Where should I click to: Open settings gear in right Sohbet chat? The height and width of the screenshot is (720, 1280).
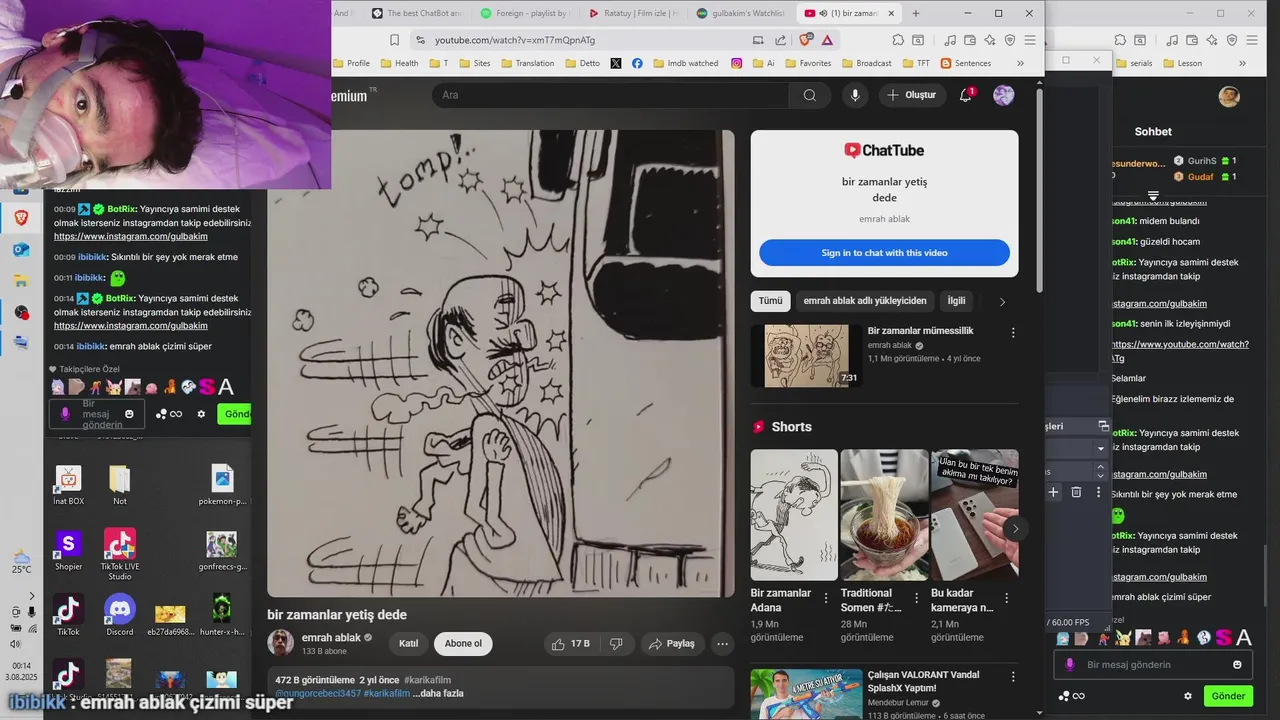click(x=1188, y=696)
